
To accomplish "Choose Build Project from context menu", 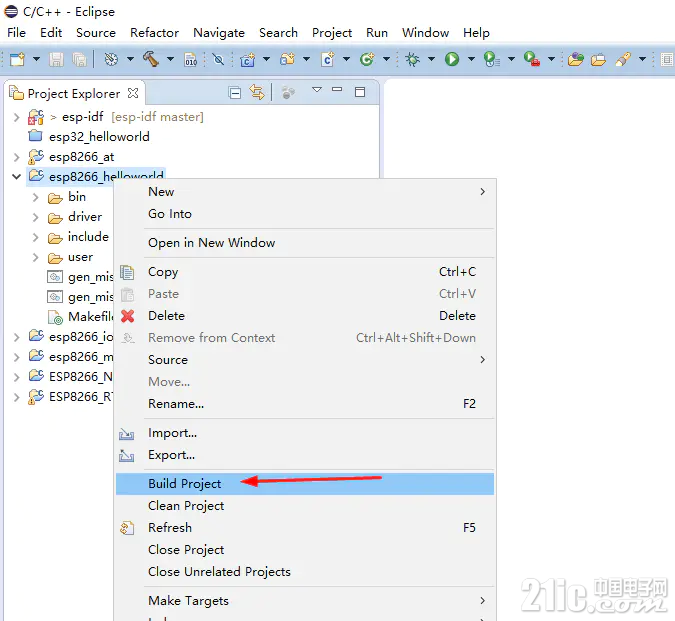I will point(305,484).
